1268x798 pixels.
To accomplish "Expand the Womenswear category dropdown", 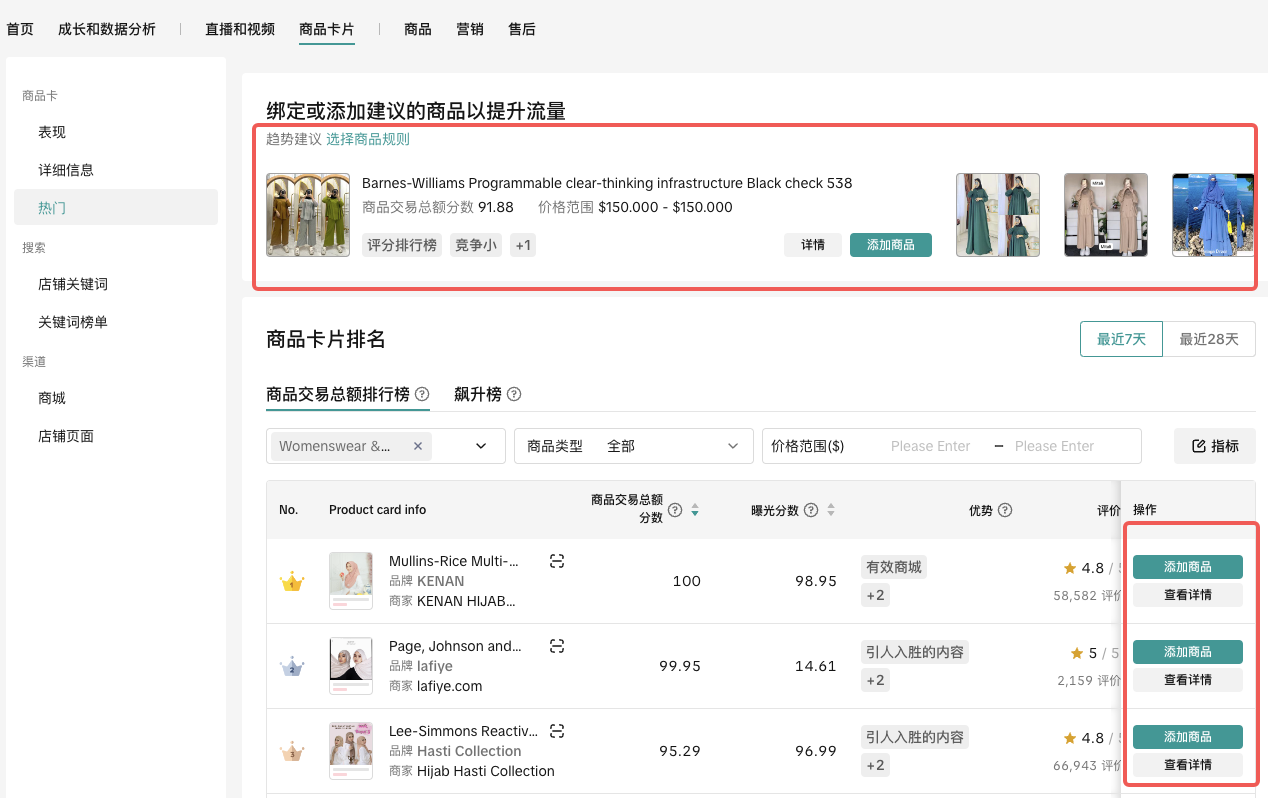I will [x=481, y=446].
